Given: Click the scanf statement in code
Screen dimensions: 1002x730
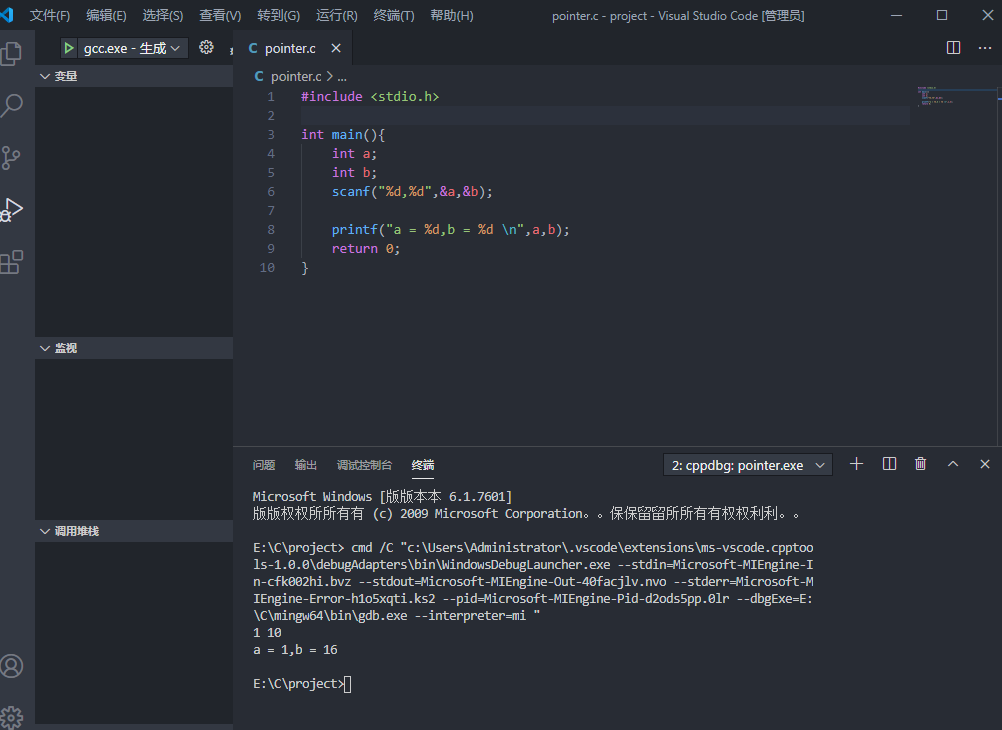Looking at the screenshot, I should pyautogui.click(x=412, y=192).
